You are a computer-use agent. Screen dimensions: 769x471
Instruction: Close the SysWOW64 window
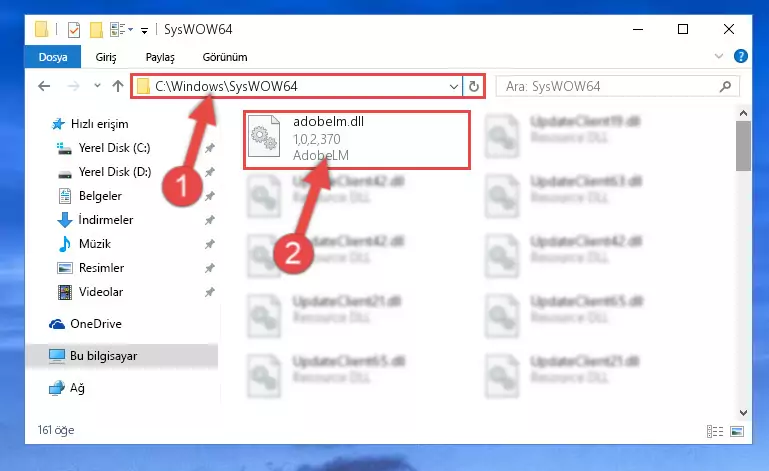729,29
